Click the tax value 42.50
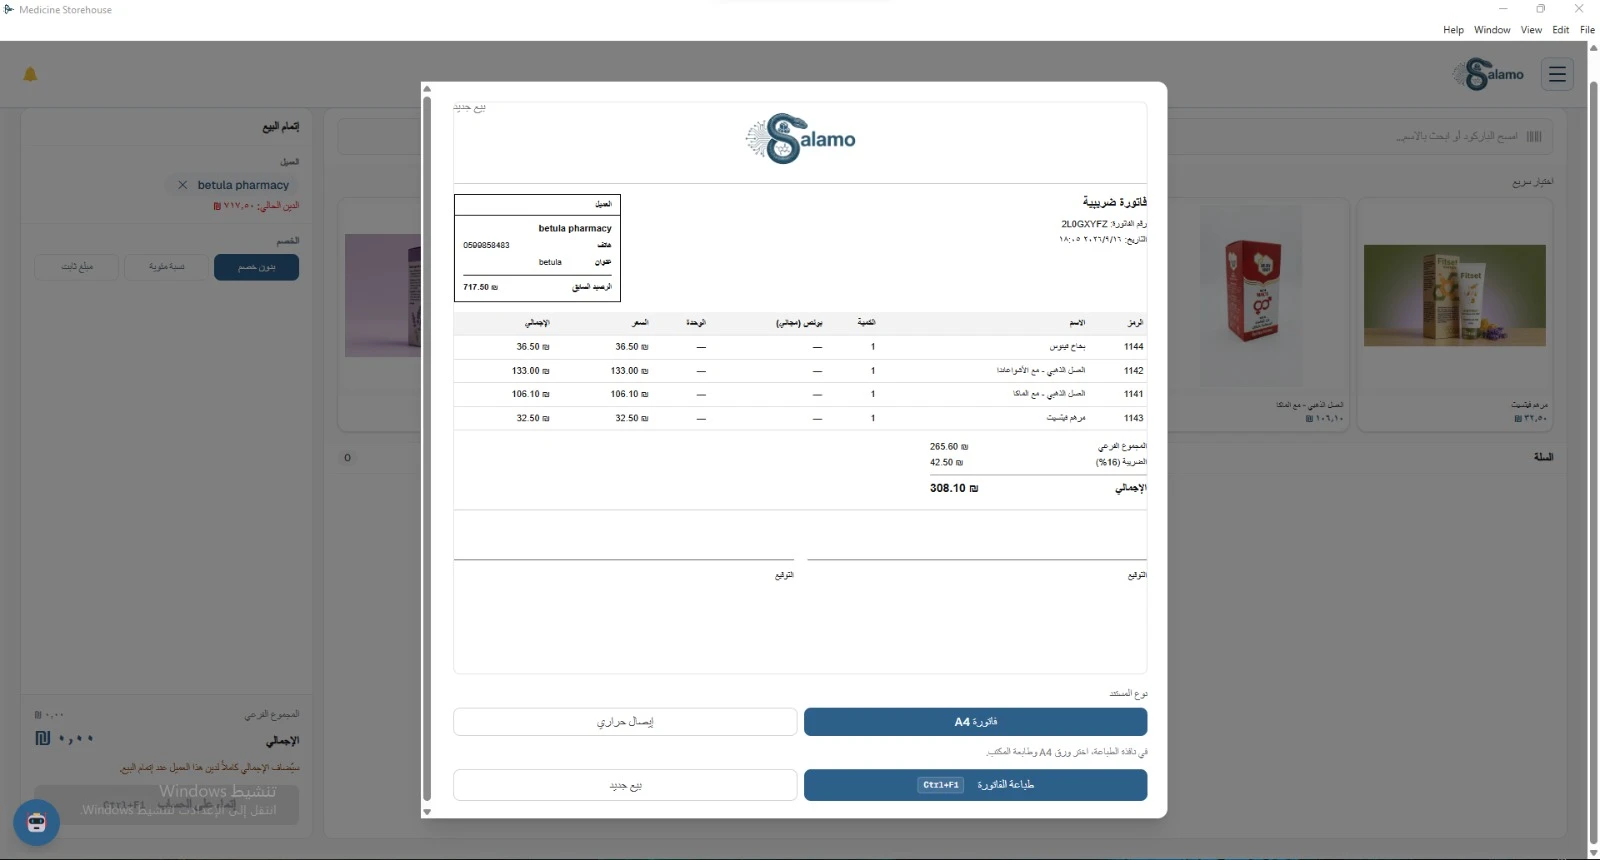 pyautogui.click(x=946, y=463)
